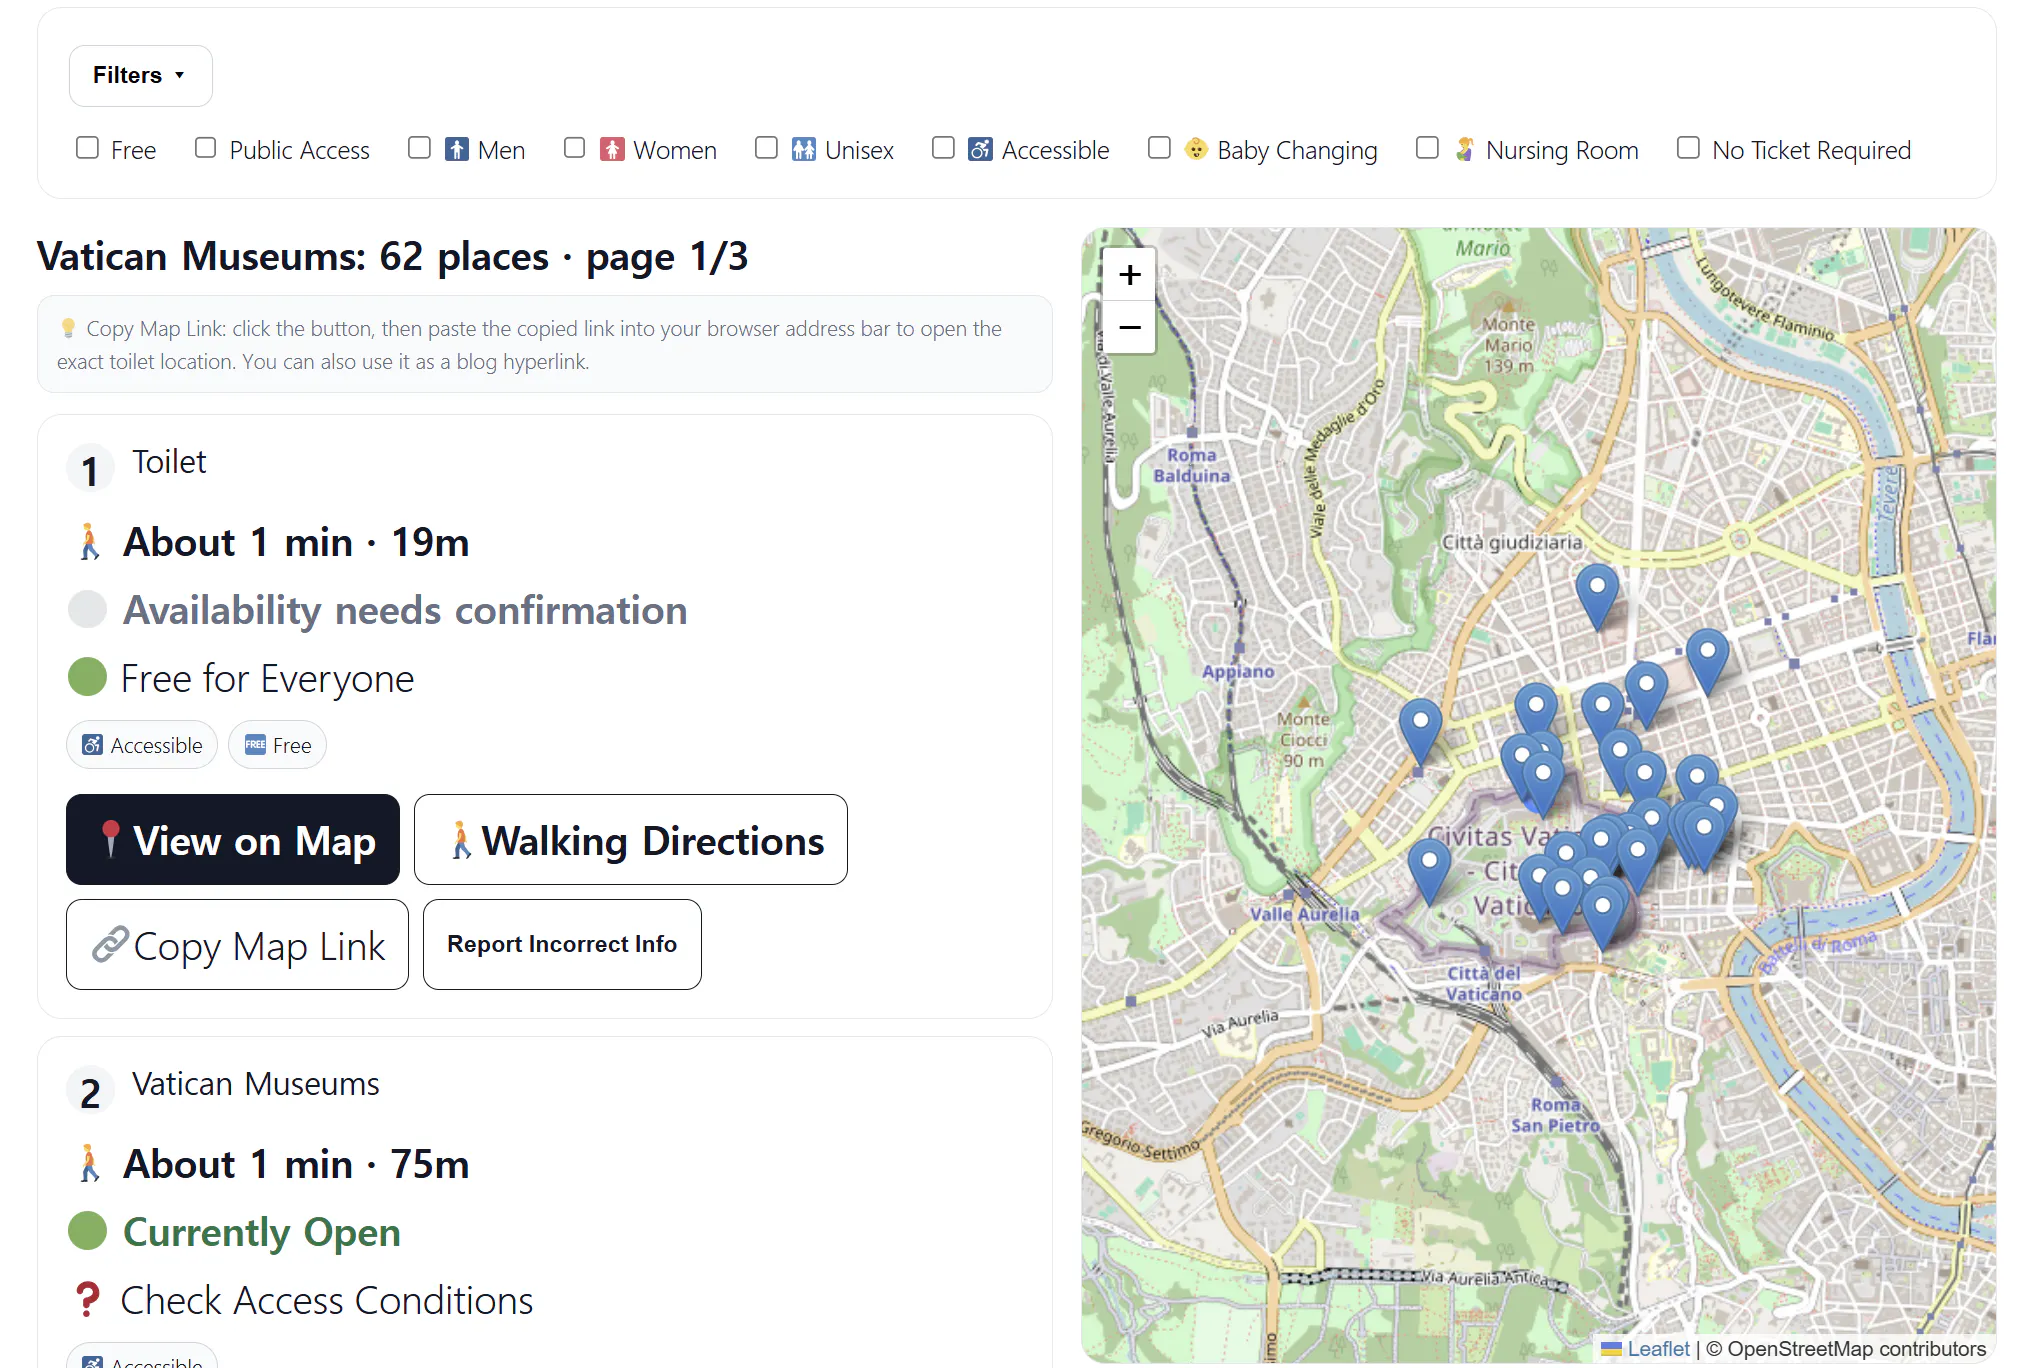
Task: Zoom in on the map
Action: [1130, 275]
